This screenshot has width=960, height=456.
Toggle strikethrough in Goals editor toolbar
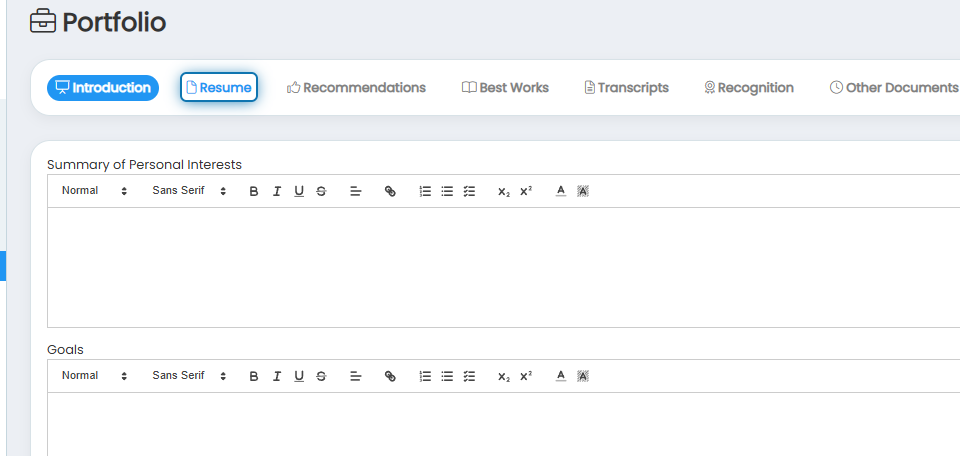pos(321,376)
